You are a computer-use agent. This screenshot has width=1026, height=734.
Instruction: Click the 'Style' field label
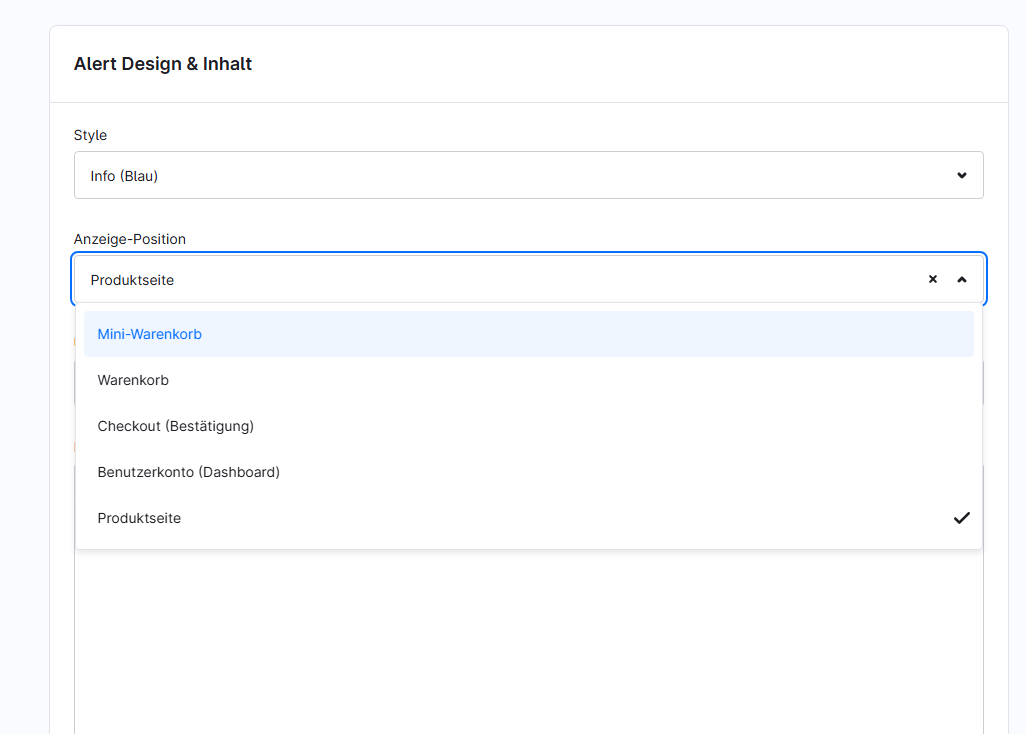click(x=90, y=135)
